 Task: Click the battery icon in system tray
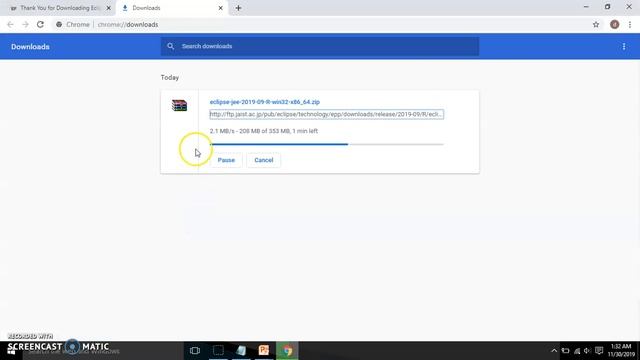[565, 351]
